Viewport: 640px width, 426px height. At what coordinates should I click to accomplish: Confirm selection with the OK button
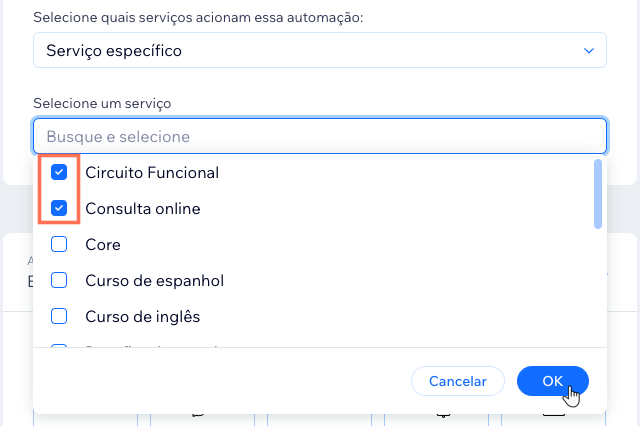553,381
